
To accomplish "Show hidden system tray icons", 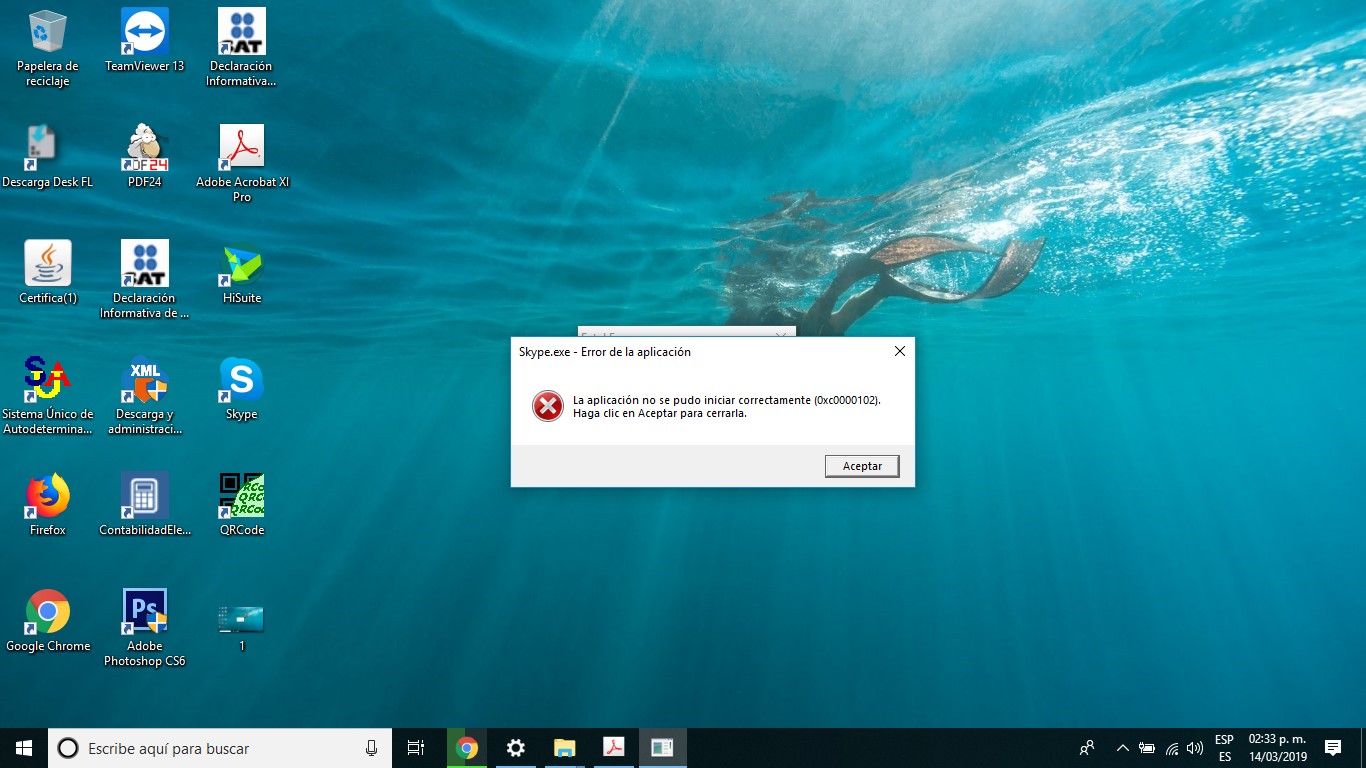I will pos(1122,748).
